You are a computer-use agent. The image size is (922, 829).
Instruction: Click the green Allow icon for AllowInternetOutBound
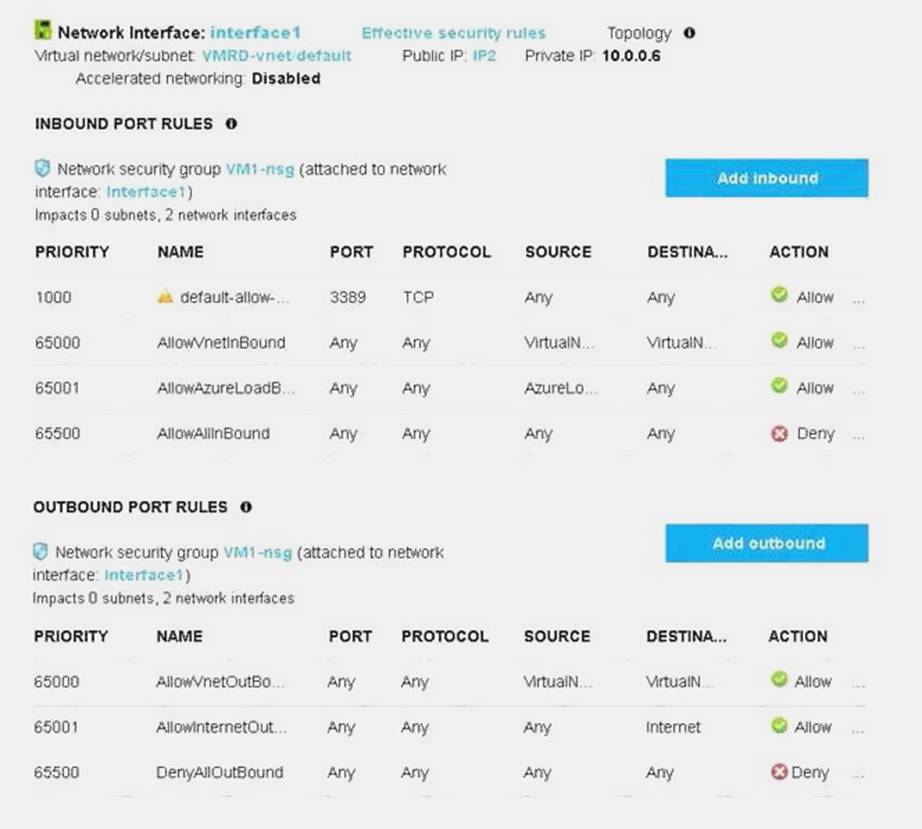[x=779, y=726]
